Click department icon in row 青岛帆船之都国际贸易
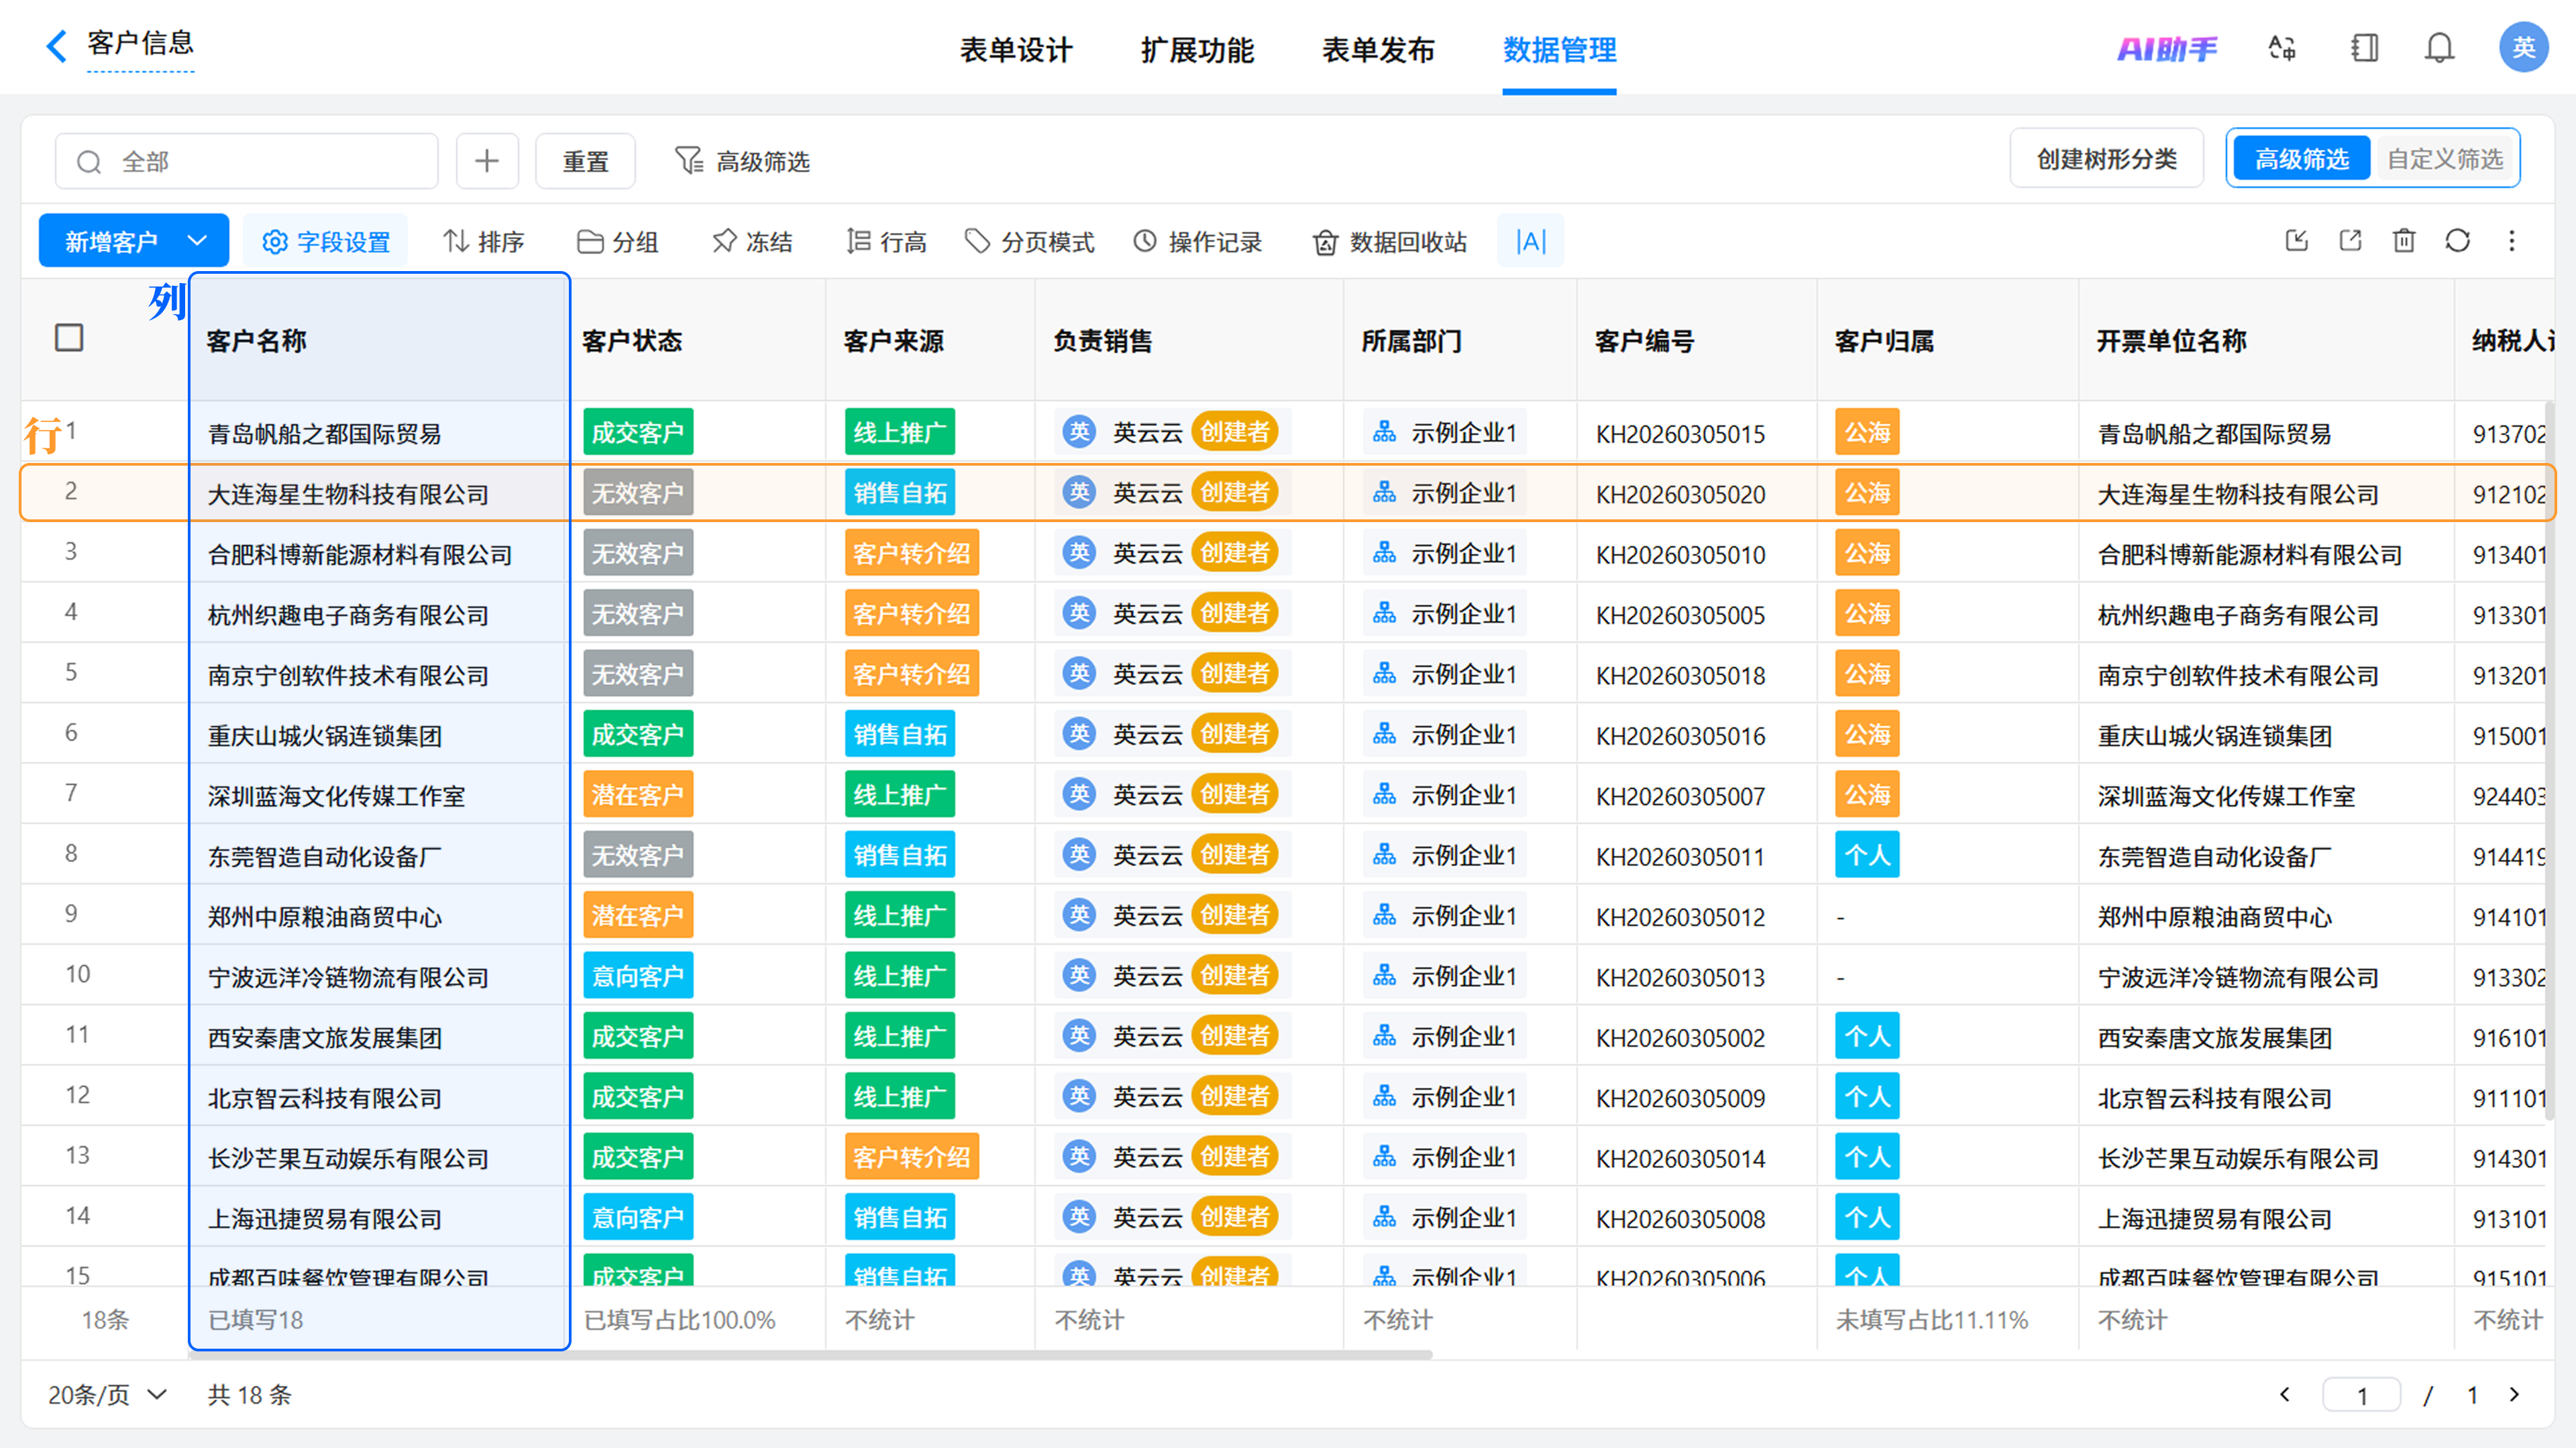2576x1448 pixels. tap(1385, 432)
